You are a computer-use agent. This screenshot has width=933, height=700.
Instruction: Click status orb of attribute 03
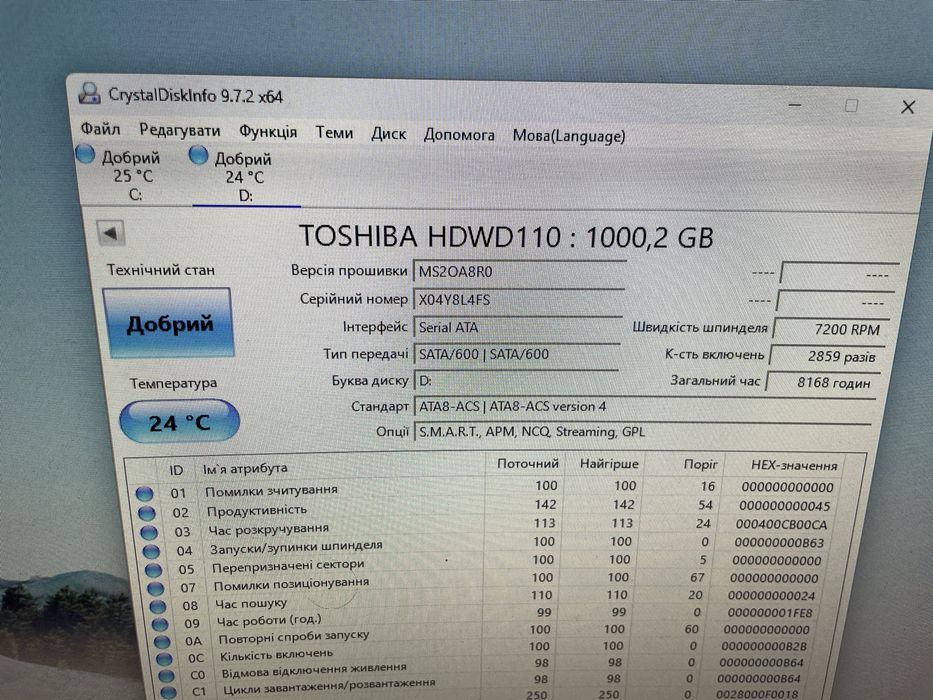pyautogui.click(x=149, y=532)
